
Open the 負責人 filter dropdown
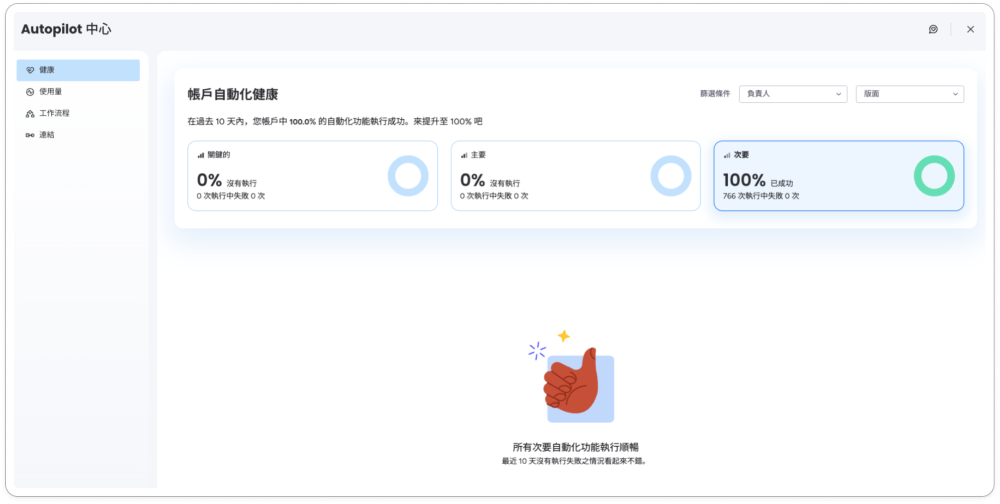pyautogui.click(x=793, y=94)
